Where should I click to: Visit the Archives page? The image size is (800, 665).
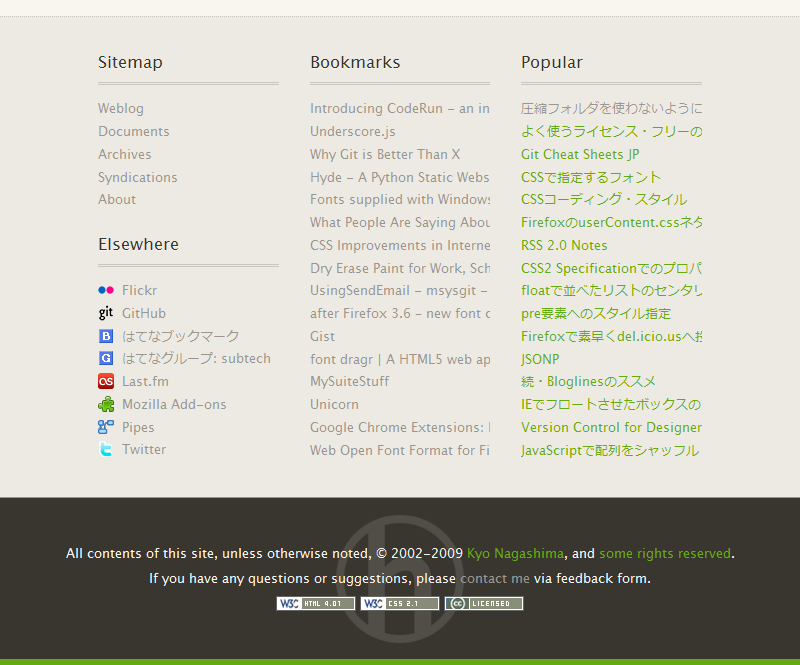[x=125, y=154]
